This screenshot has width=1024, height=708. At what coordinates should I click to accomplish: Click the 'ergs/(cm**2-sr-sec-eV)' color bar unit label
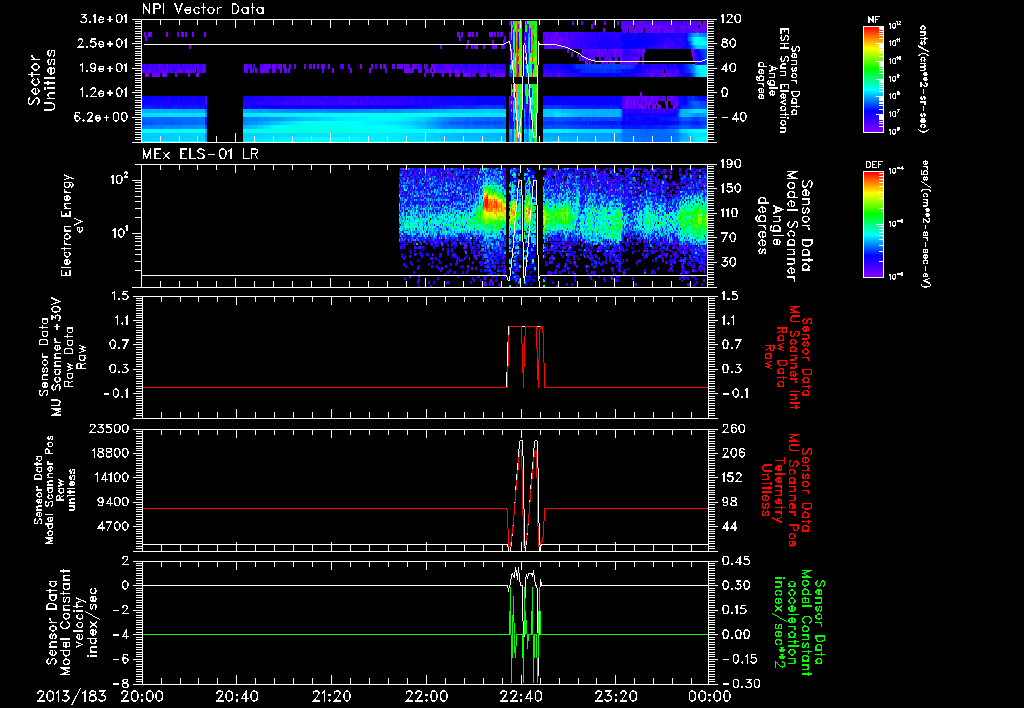click(925, 224)
